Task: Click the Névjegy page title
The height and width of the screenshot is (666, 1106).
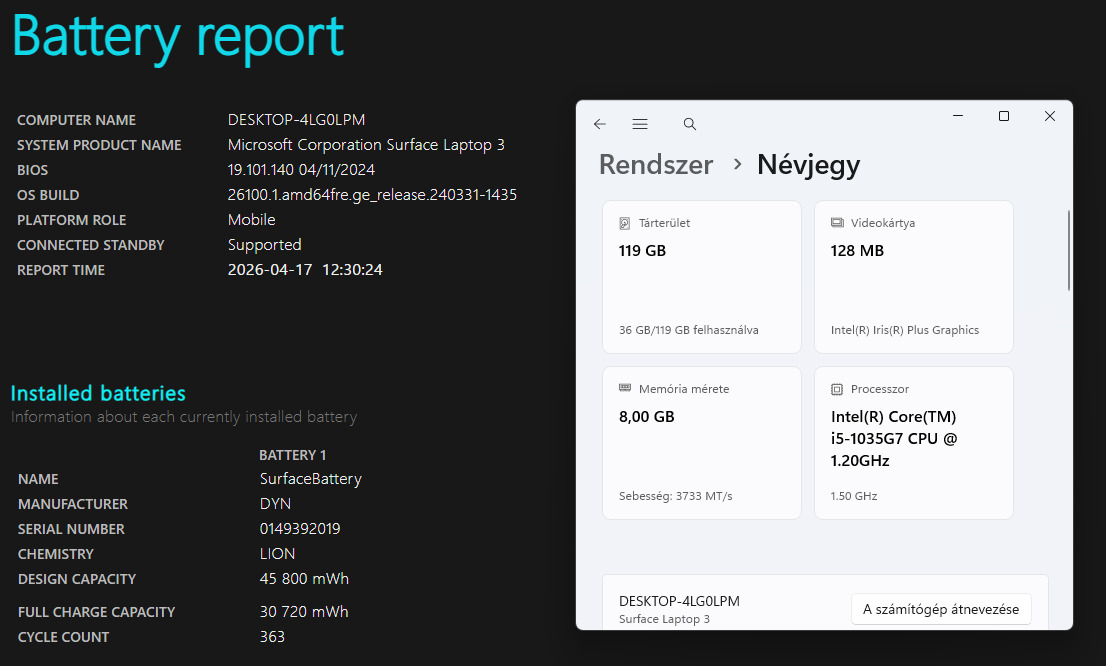Action: click(808, 165)
